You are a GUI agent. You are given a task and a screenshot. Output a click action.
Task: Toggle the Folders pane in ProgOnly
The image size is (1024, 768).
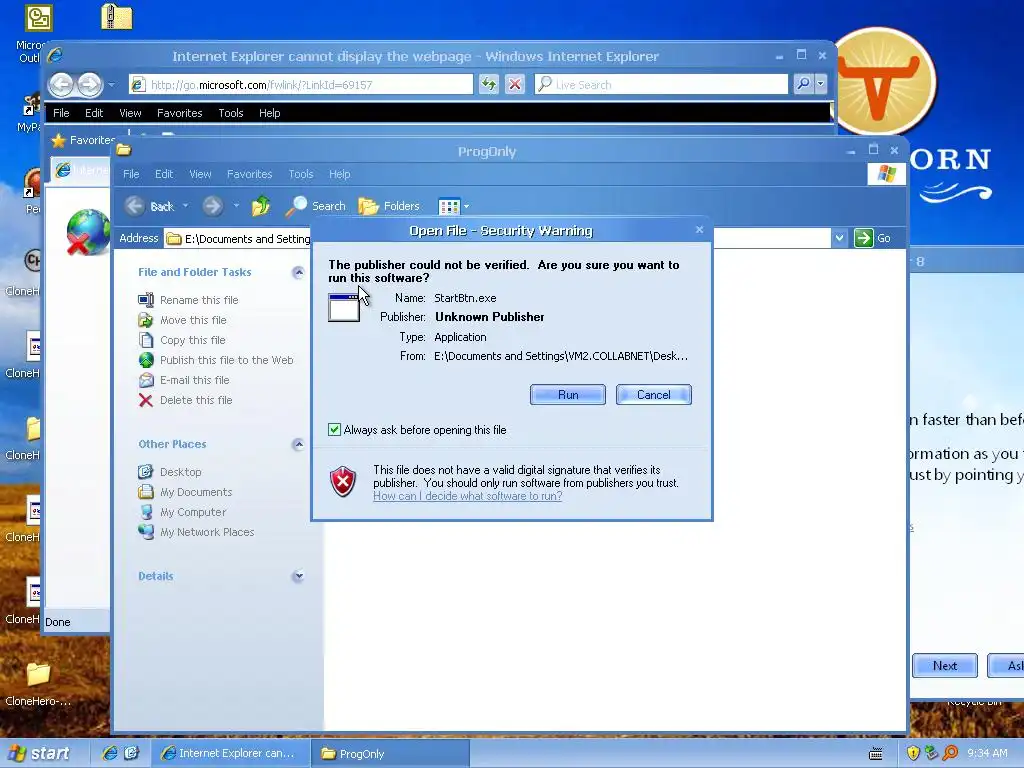click(x=389, y=206)
